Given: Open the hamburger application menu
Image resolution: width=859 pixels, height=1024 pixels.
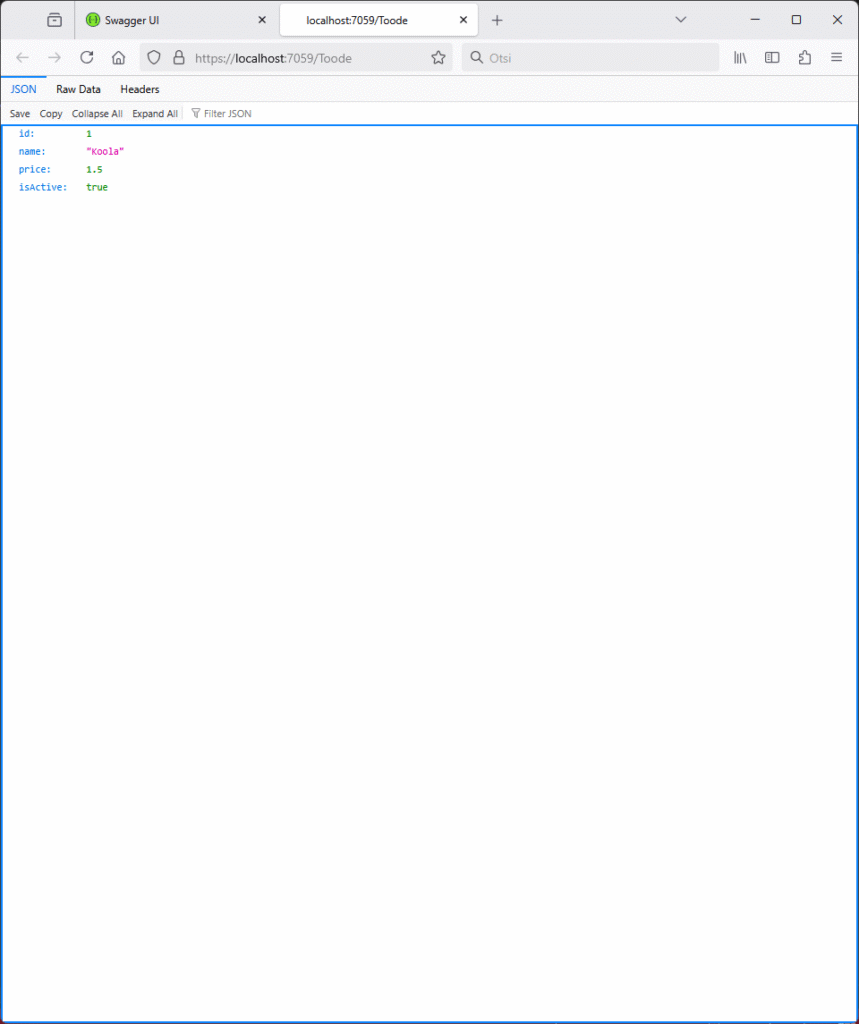Looking at the screenshot, I should point(837,58).
